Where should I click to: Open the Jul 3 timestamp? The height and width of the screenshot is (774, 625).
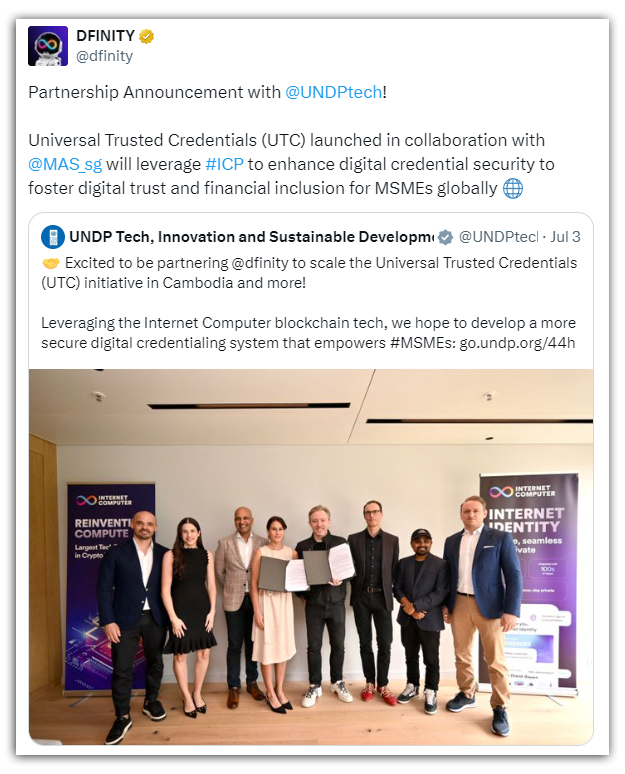564,237
